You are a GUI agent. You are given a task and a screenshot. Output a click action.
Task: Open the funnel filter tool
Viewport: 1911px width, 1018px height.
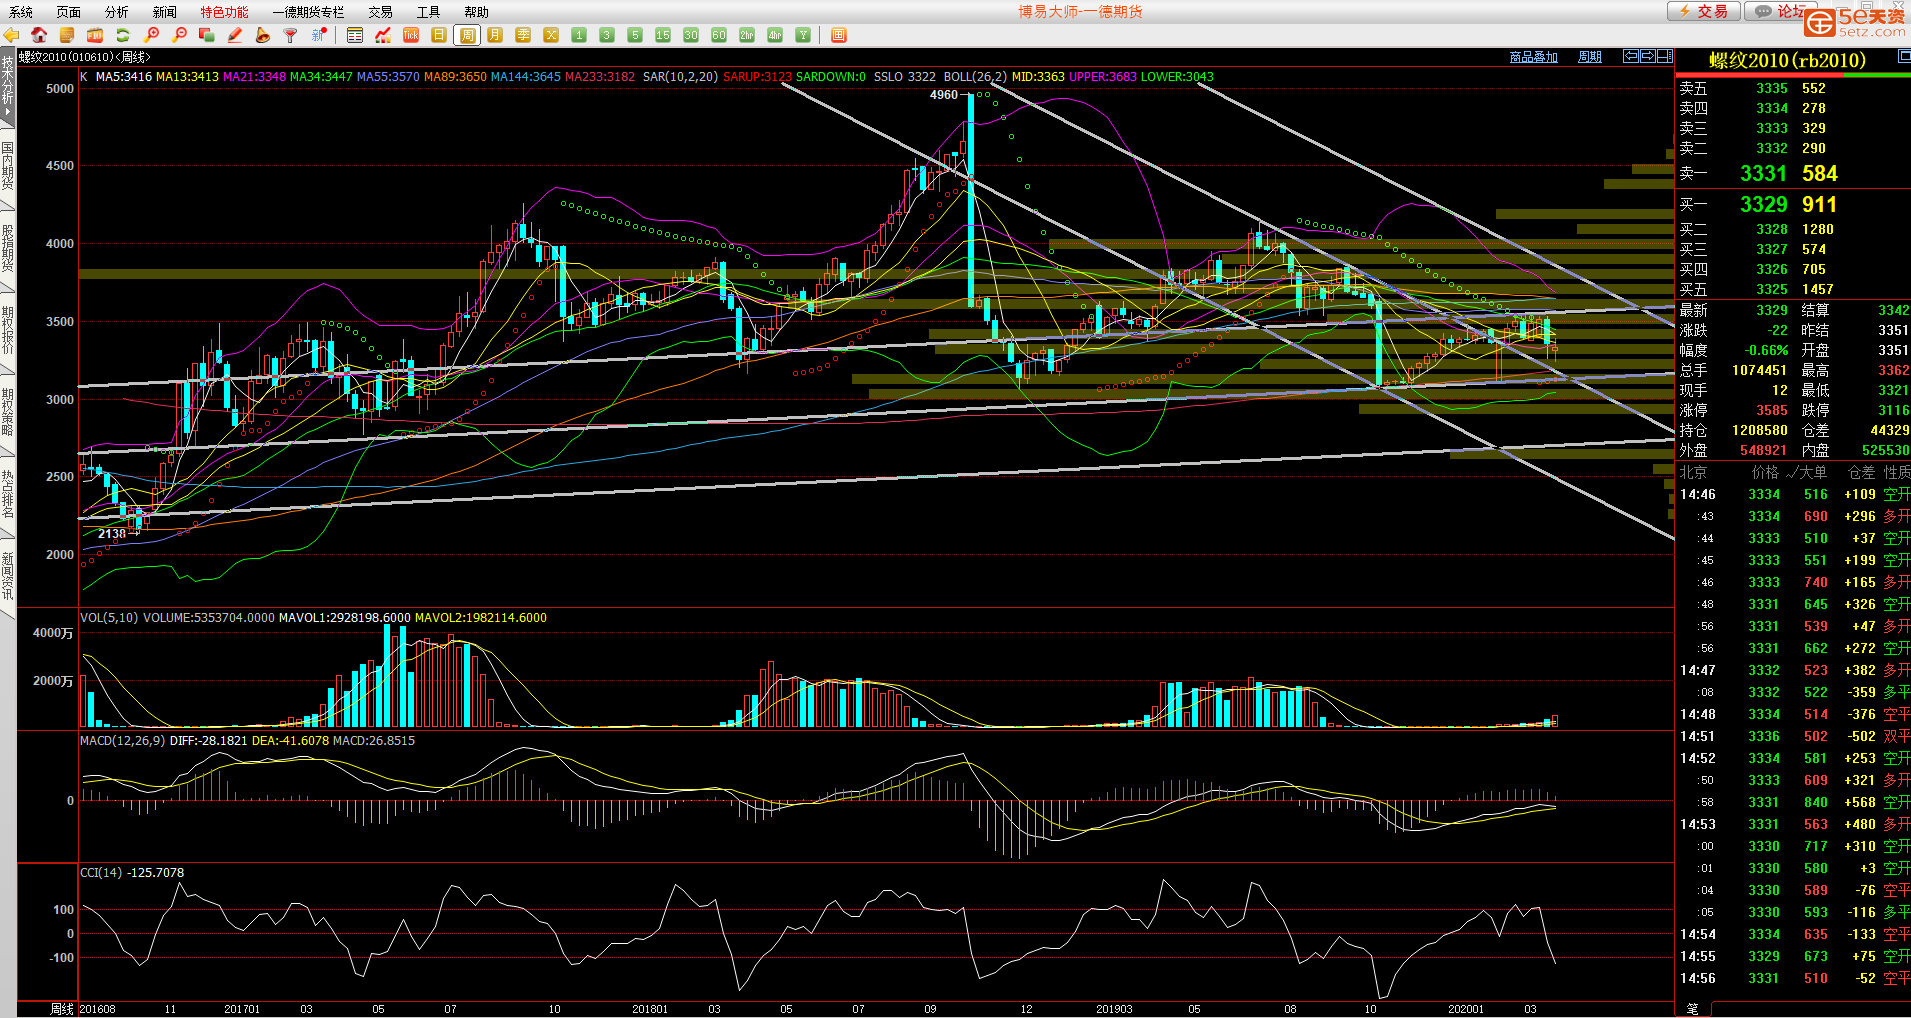point(291,35)
